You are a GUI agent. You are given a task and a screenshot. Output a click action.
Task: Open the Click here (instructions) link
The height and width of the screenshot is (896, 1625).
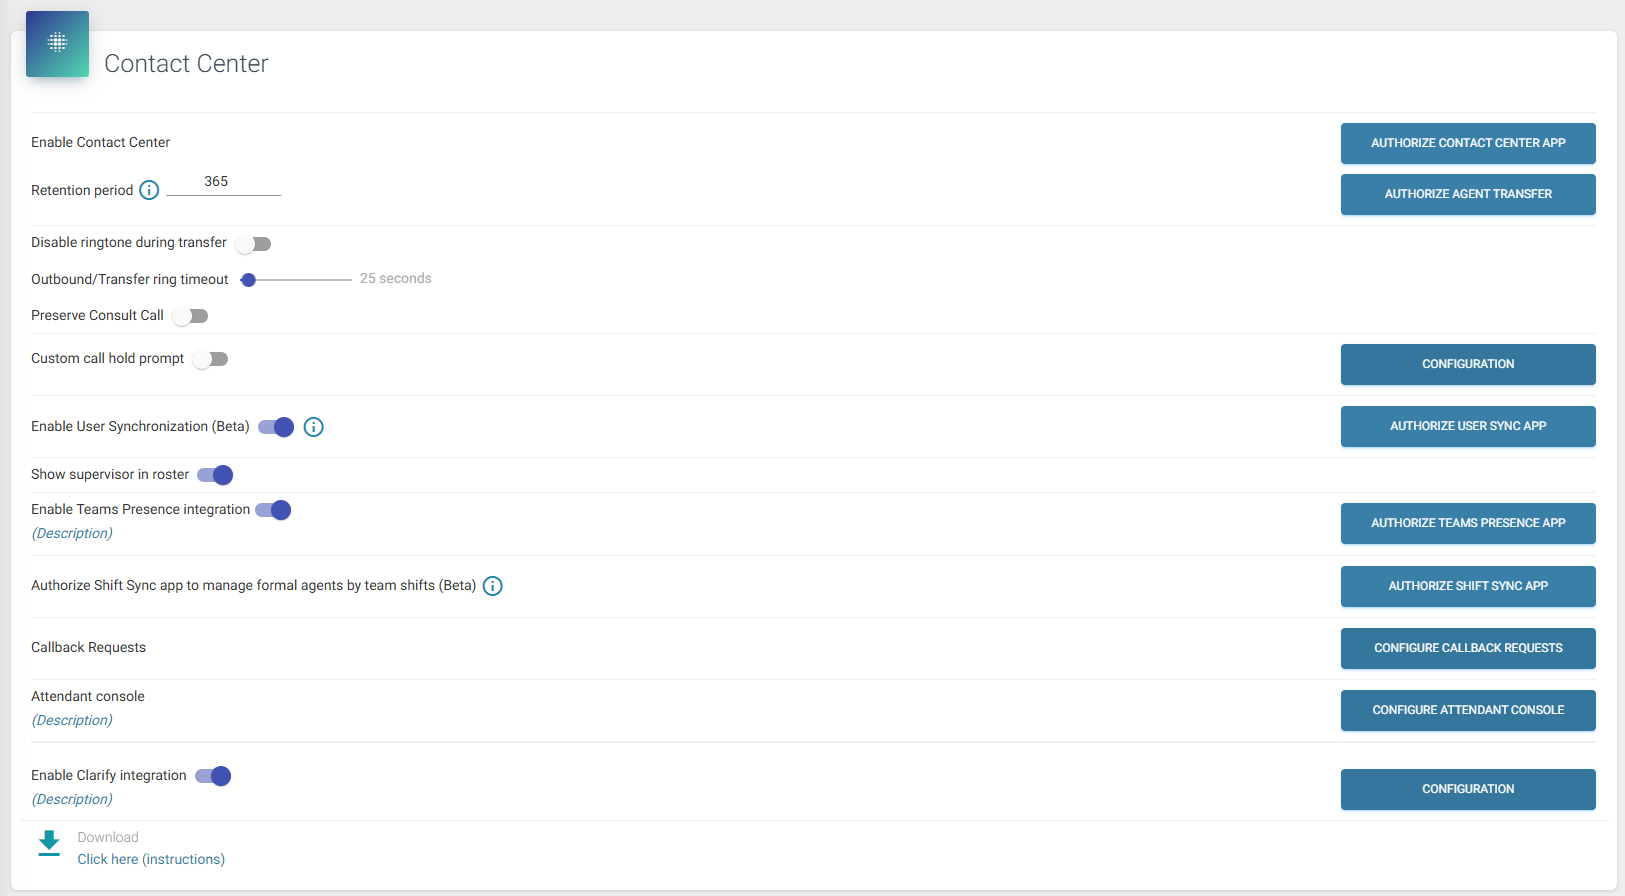(x=151, y=859)
